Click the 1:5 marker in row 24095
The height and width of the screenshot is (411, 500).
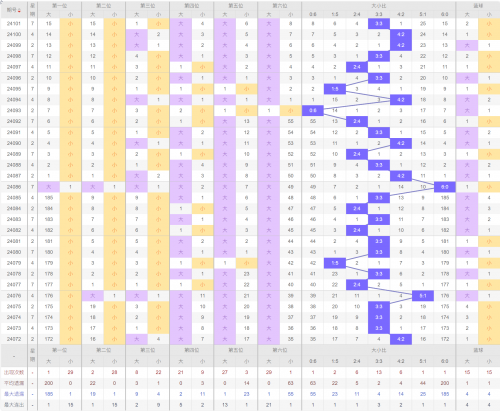pos(335,89)
